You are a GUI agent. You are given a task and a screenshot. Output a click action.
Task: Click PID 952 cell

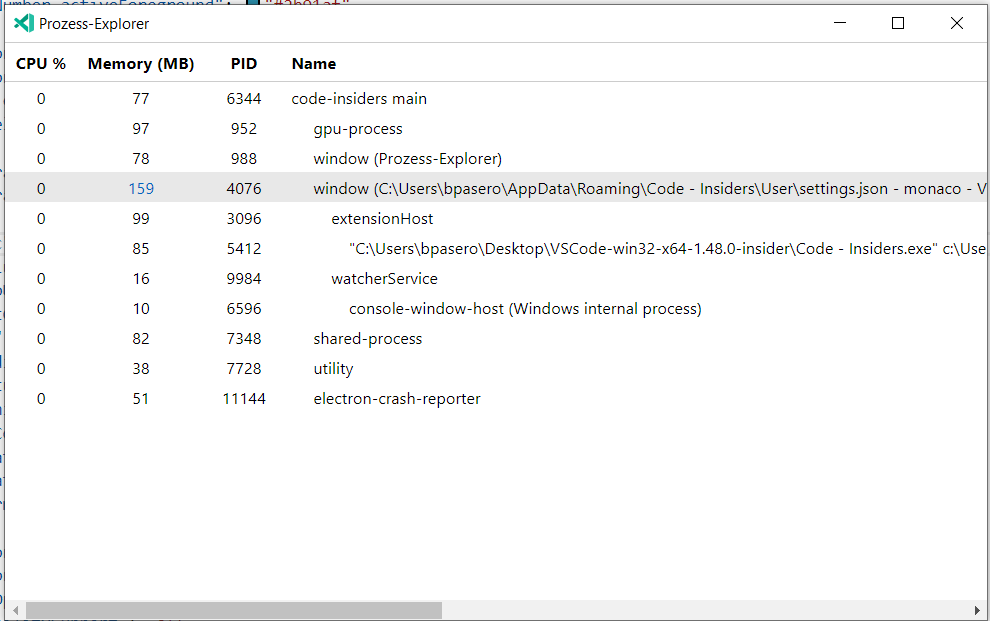point(244,129)
